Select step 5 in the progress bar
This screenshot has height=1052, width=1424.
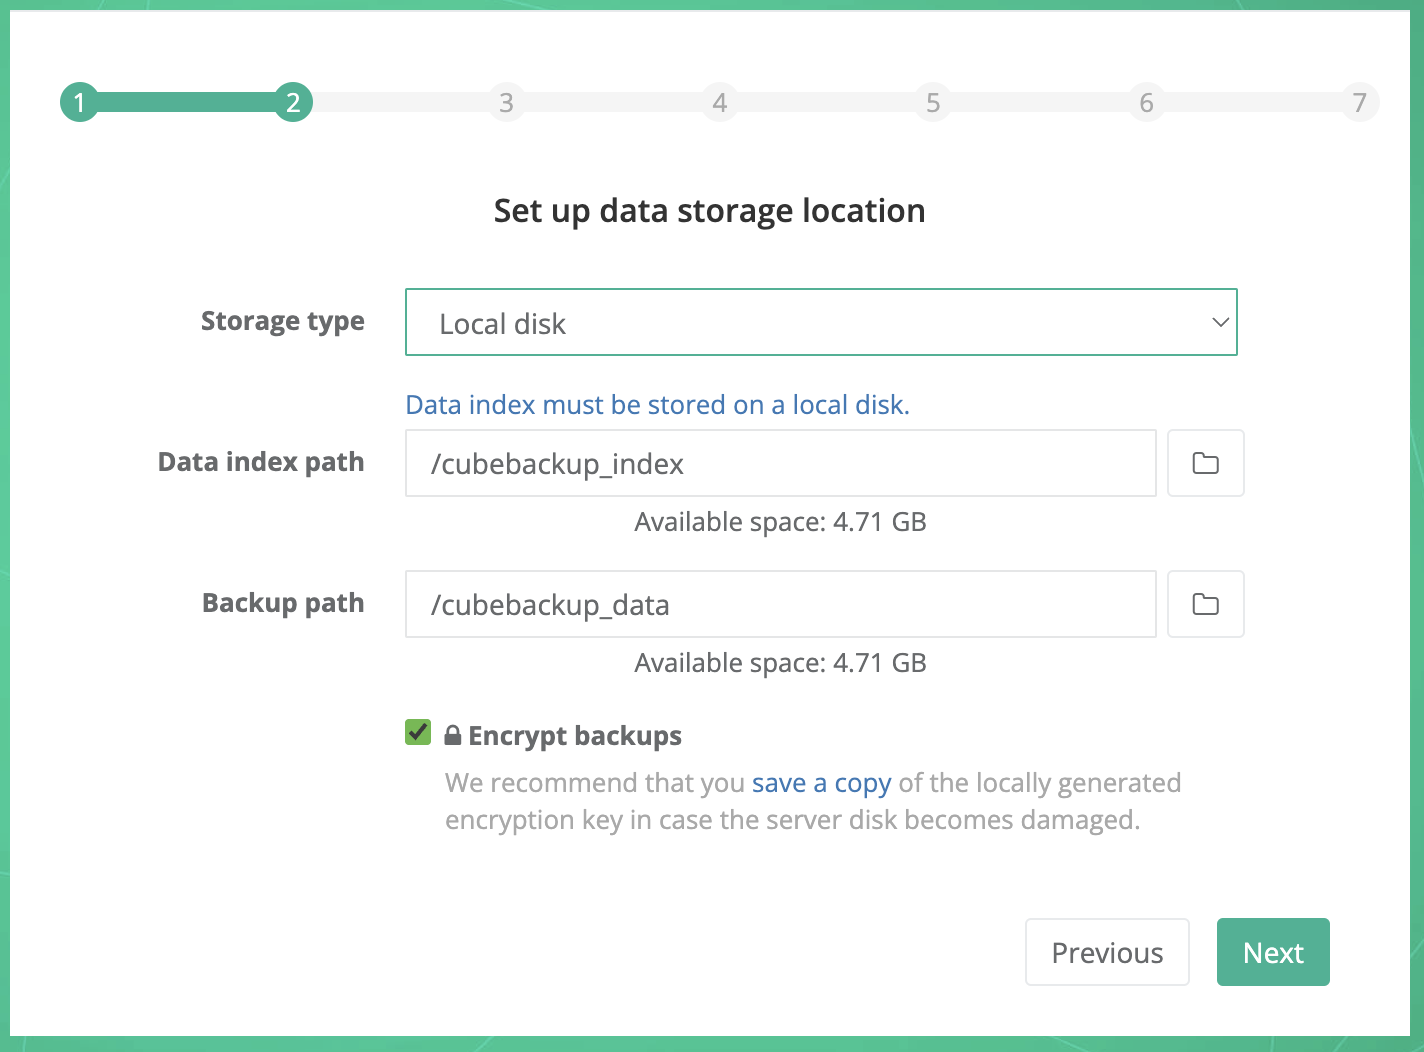coord(933,102)
